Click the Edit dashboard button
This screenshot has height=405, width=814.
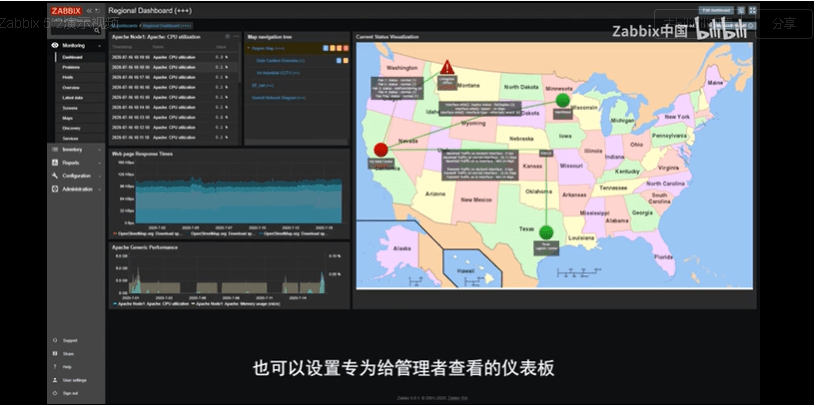(x=716, y=10)
